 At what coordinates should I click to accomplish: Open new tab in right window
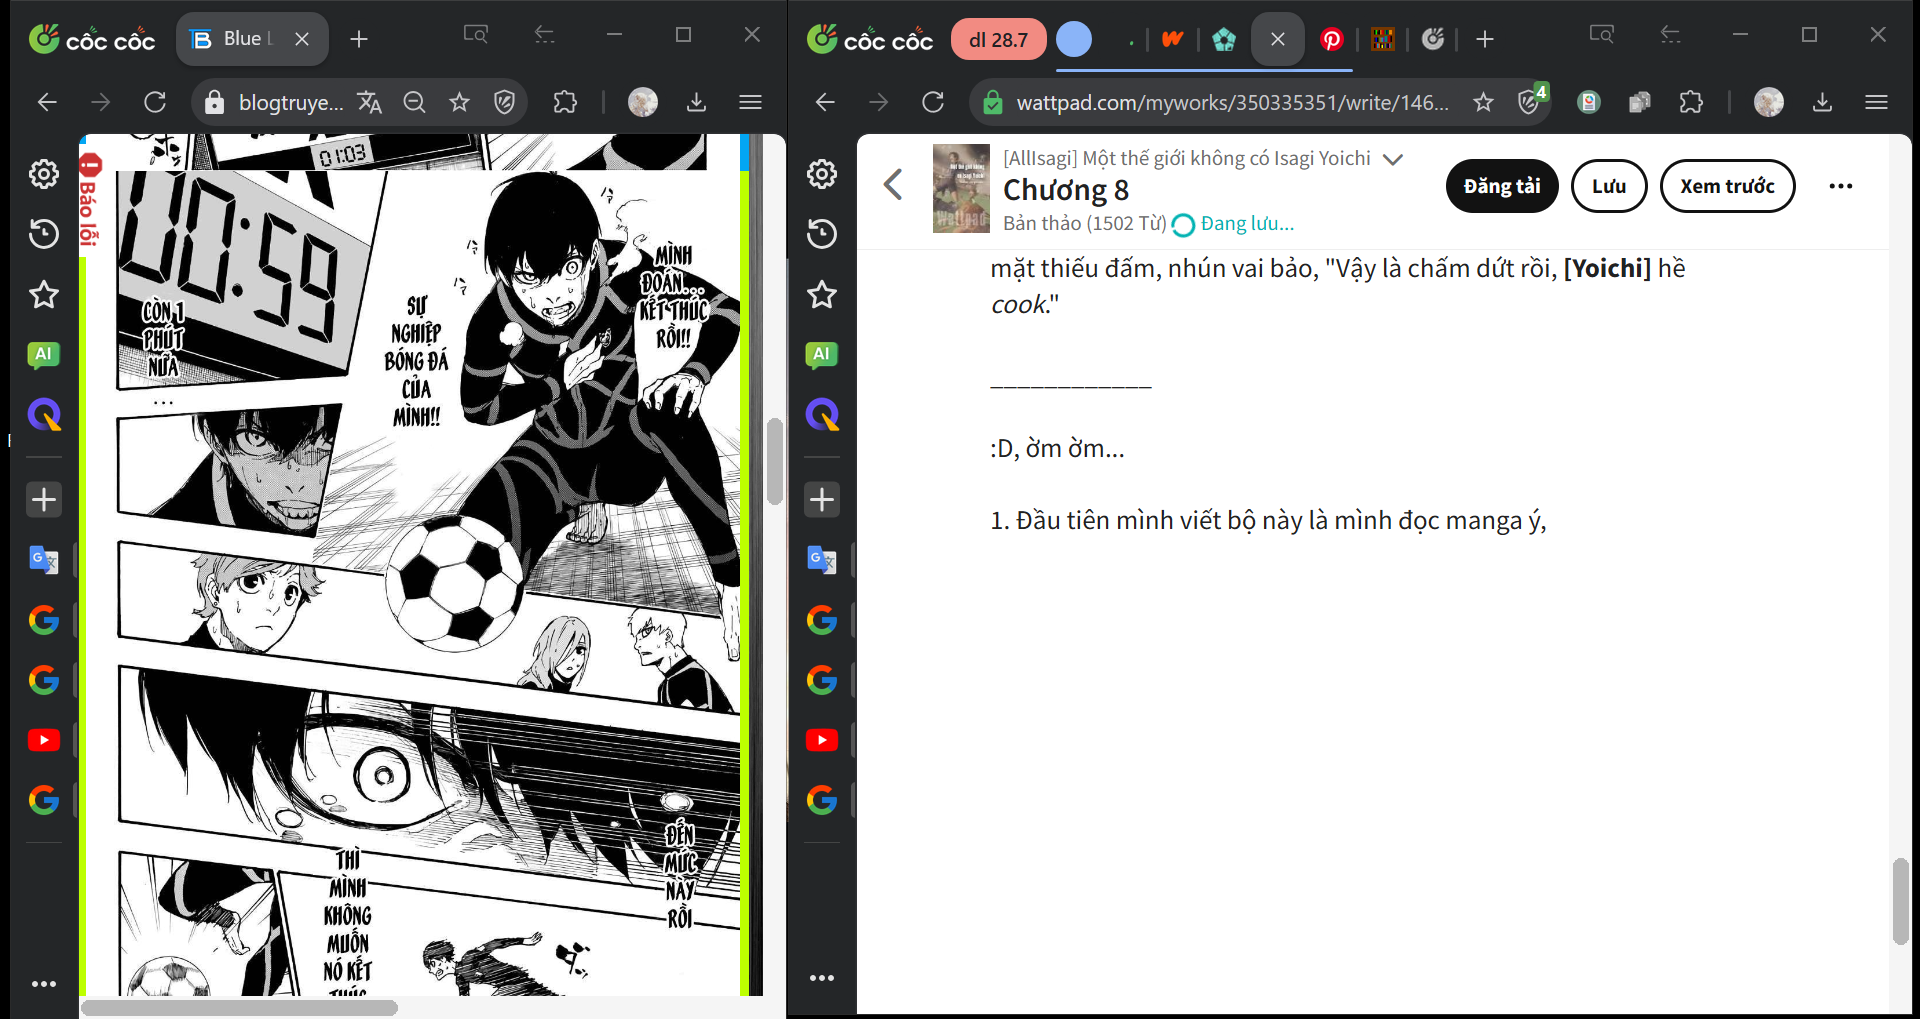pos(1485,39)
